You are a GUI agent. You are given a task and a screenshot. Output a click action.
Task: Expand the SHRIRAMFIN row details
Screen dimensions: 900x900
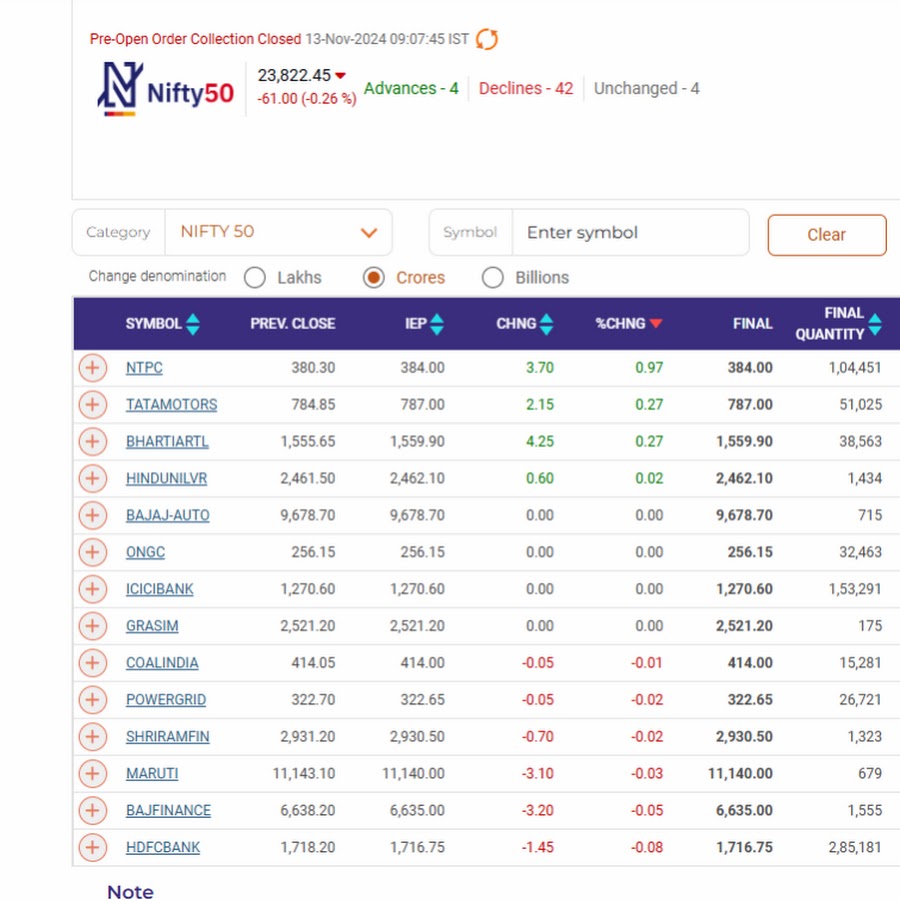(x=92, y=736)
